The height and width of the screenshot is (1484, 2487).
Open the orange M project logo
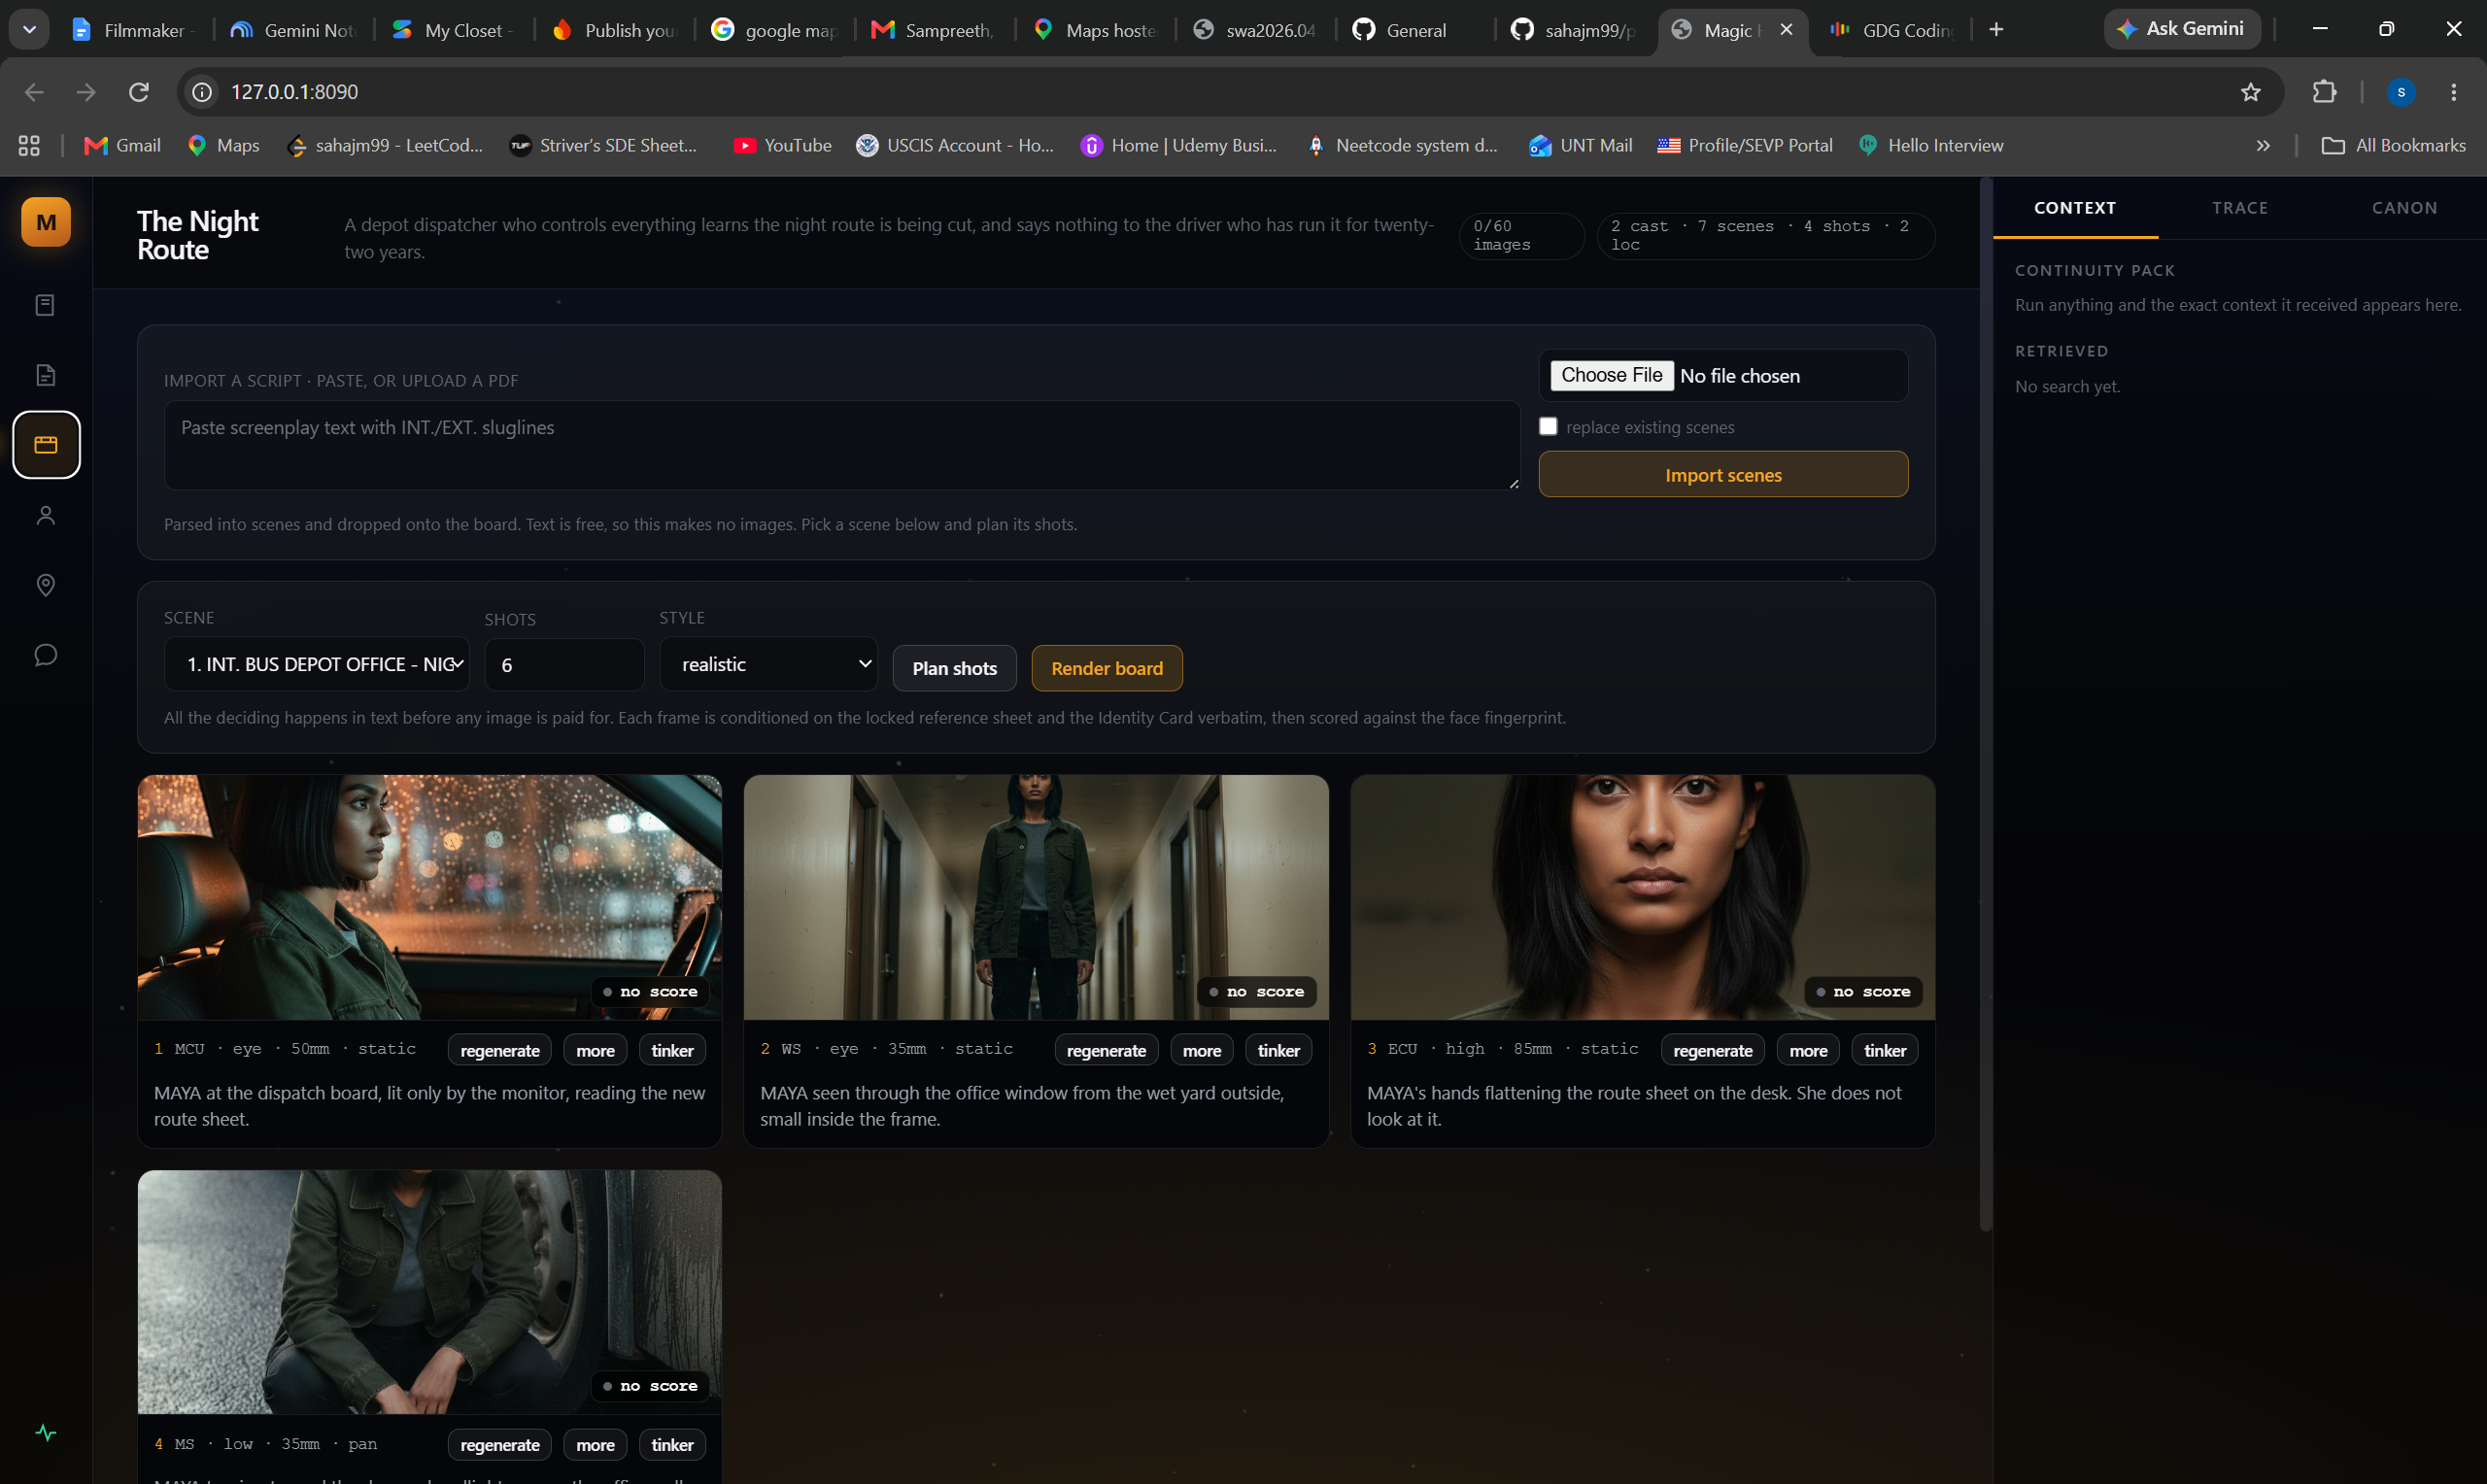point(46,222)
